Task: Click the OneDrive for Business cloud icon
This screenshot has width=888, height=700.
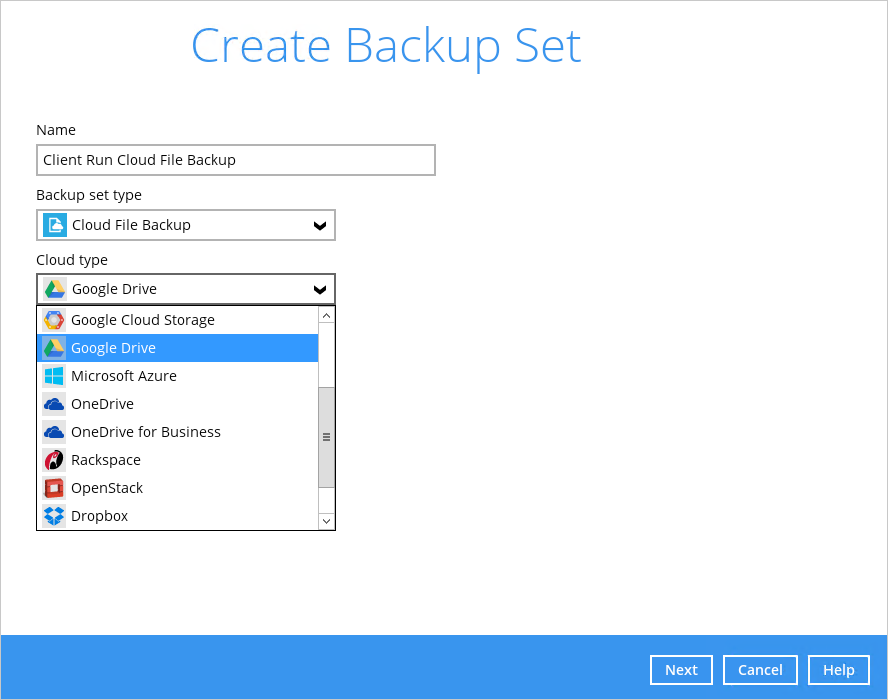Action: [54, 432]
